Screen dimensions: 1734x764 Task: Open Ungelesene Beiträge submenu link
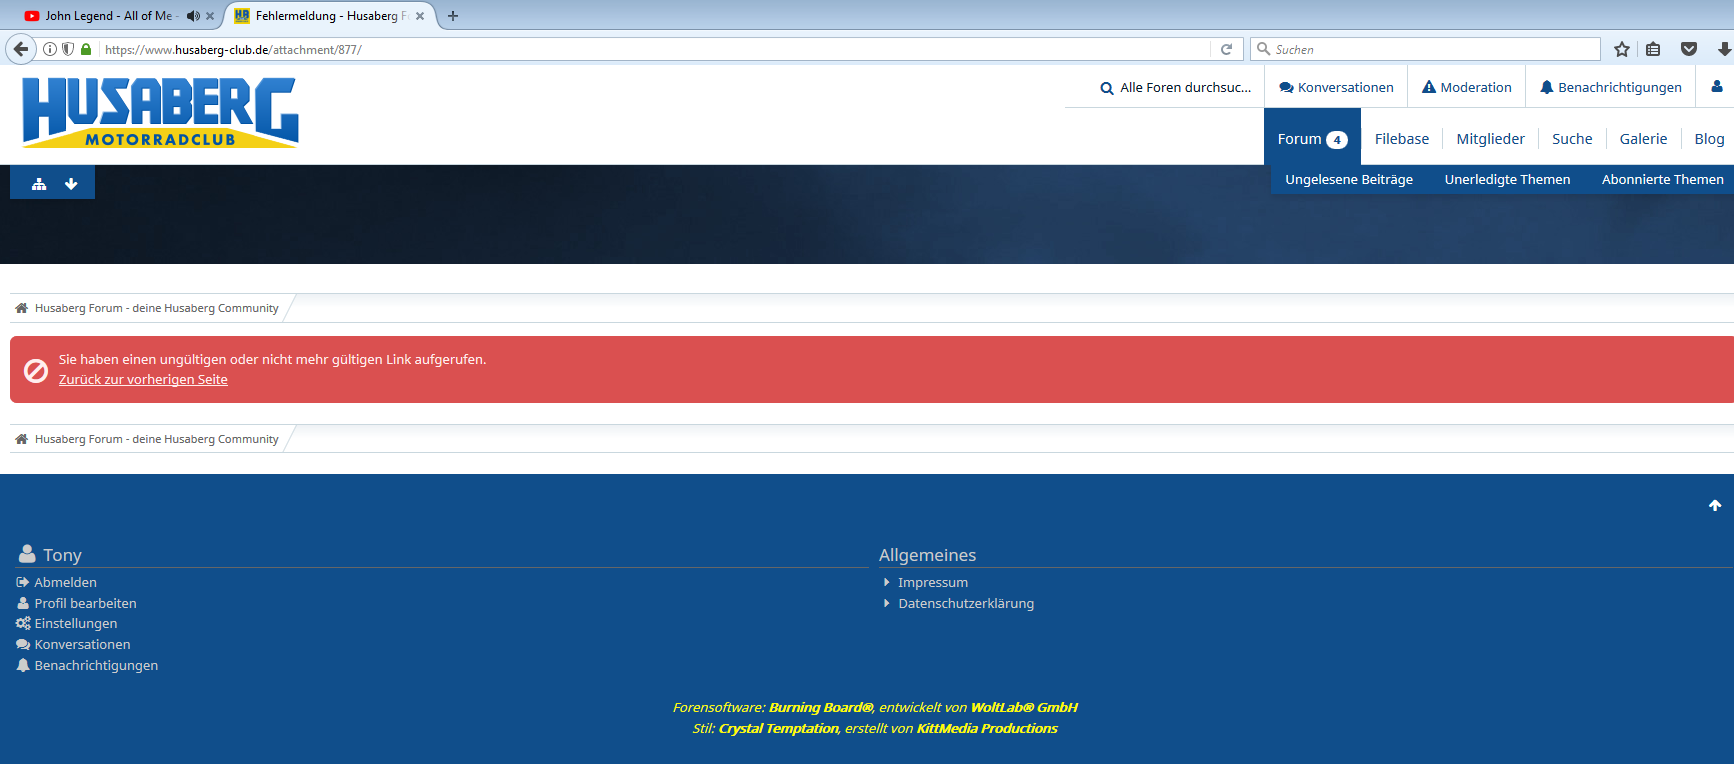click(1348, 180)
